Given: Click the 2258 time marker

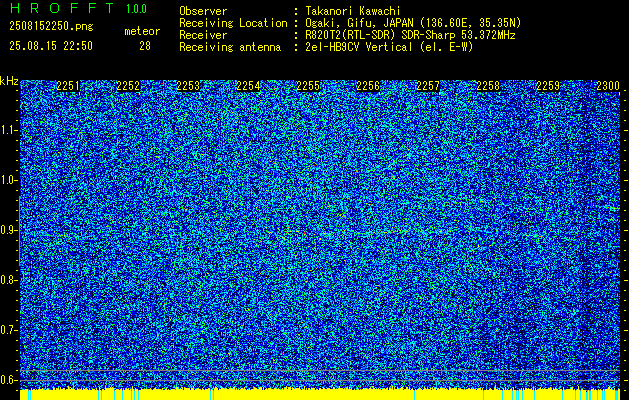Looking at the screenshot, I should 488,86.
